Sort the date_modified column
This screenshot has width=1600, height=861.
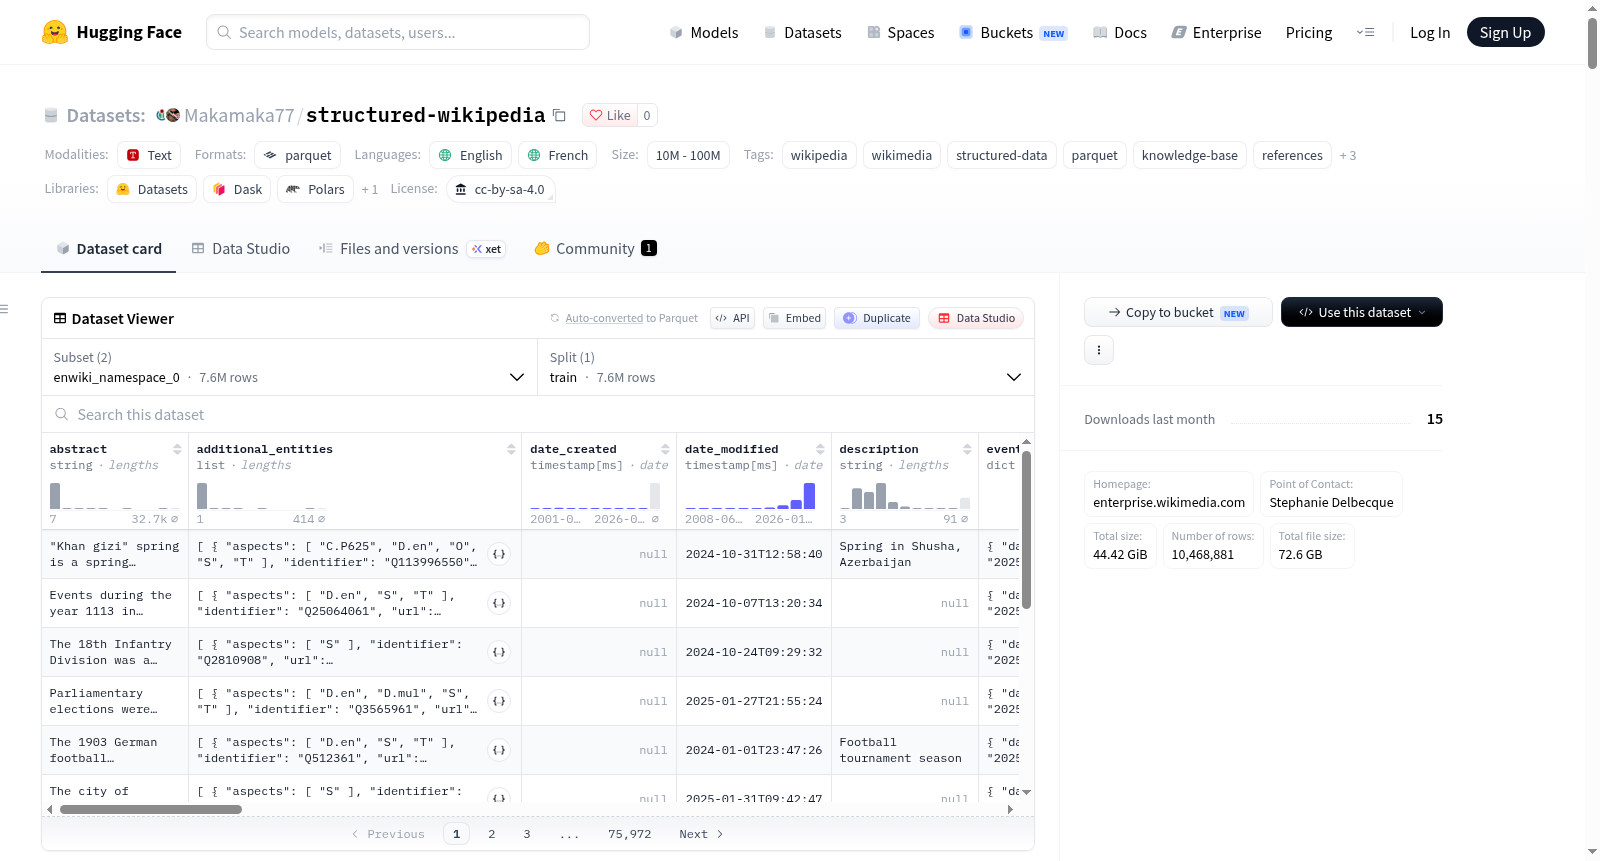[820, 449]
